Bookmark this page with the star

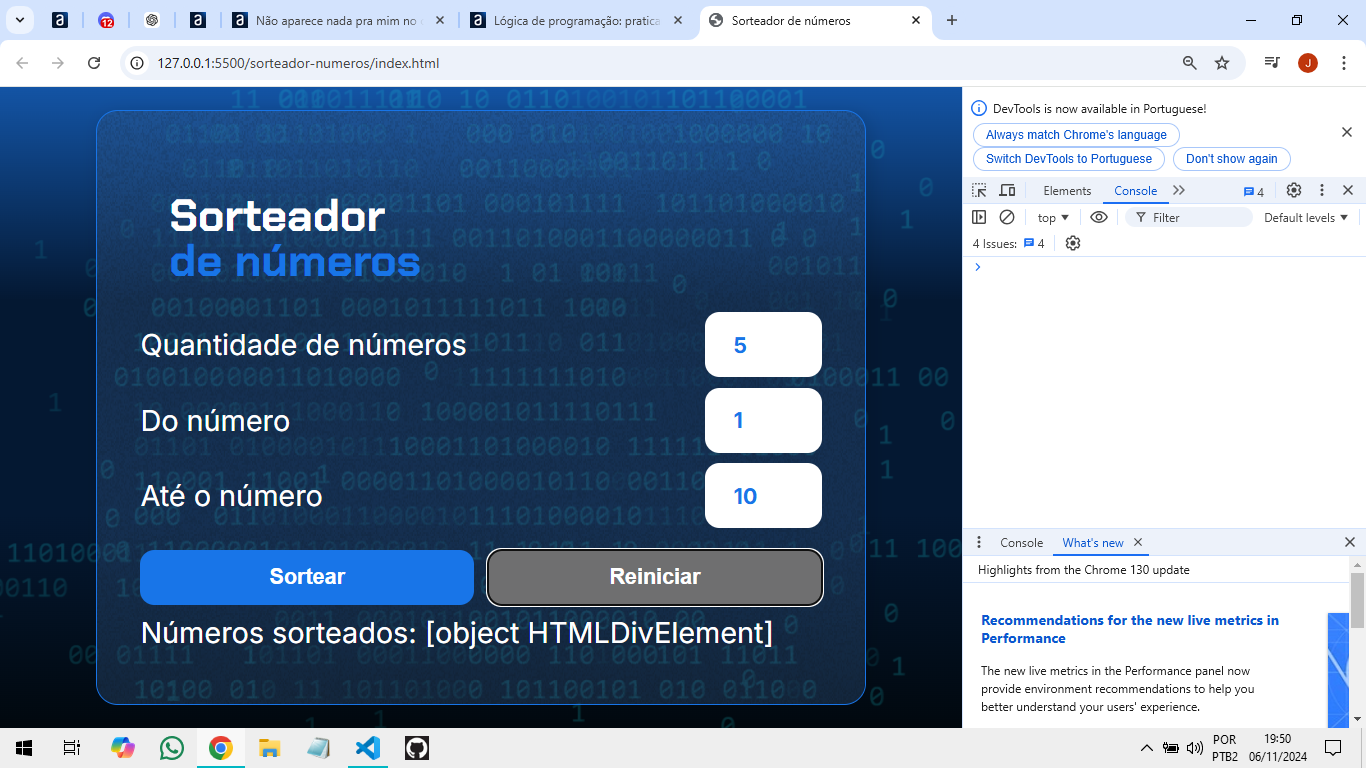coord(1222,63)
